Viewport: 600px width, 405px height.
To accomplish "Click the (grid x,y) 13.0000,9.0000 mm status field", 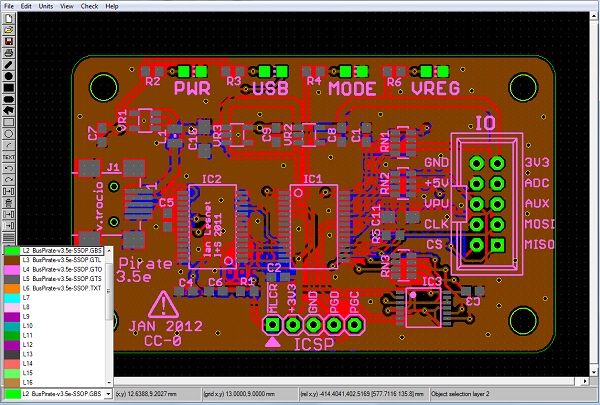I will point(249,394).
